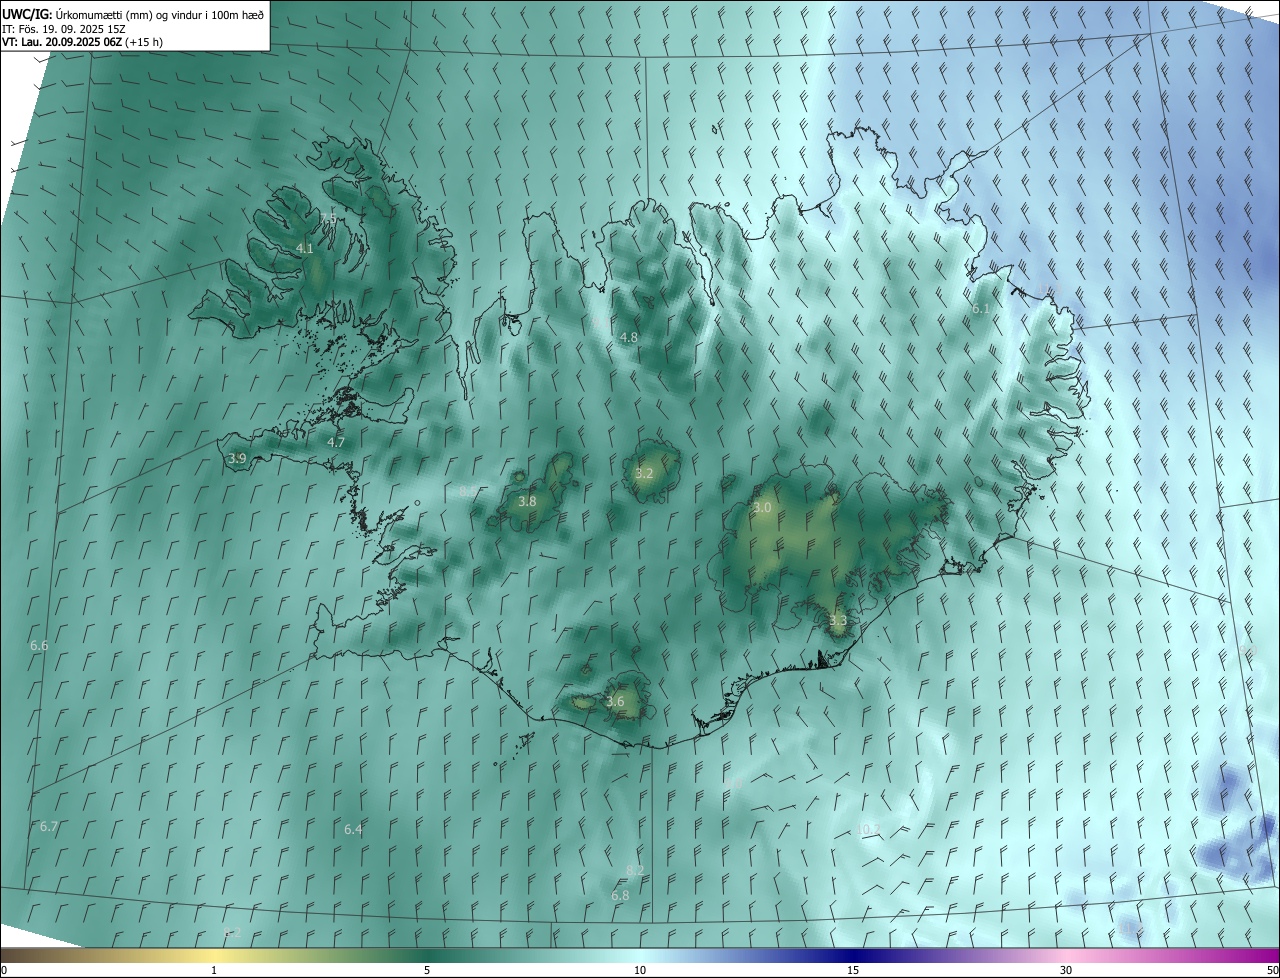The height and width of the screenshot is (978, 1280).
Task: Click the 3.9 value label
Action: [237, 459]
